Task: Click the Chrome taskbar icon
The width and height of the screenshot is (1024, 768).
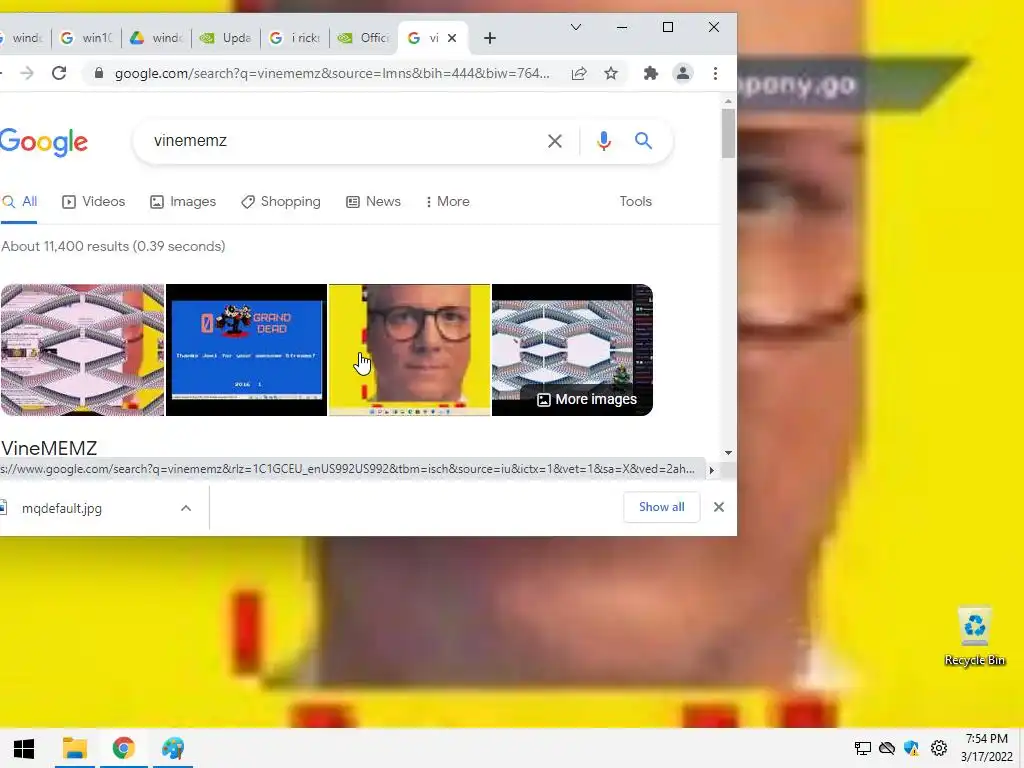Action: click(123, 748)
